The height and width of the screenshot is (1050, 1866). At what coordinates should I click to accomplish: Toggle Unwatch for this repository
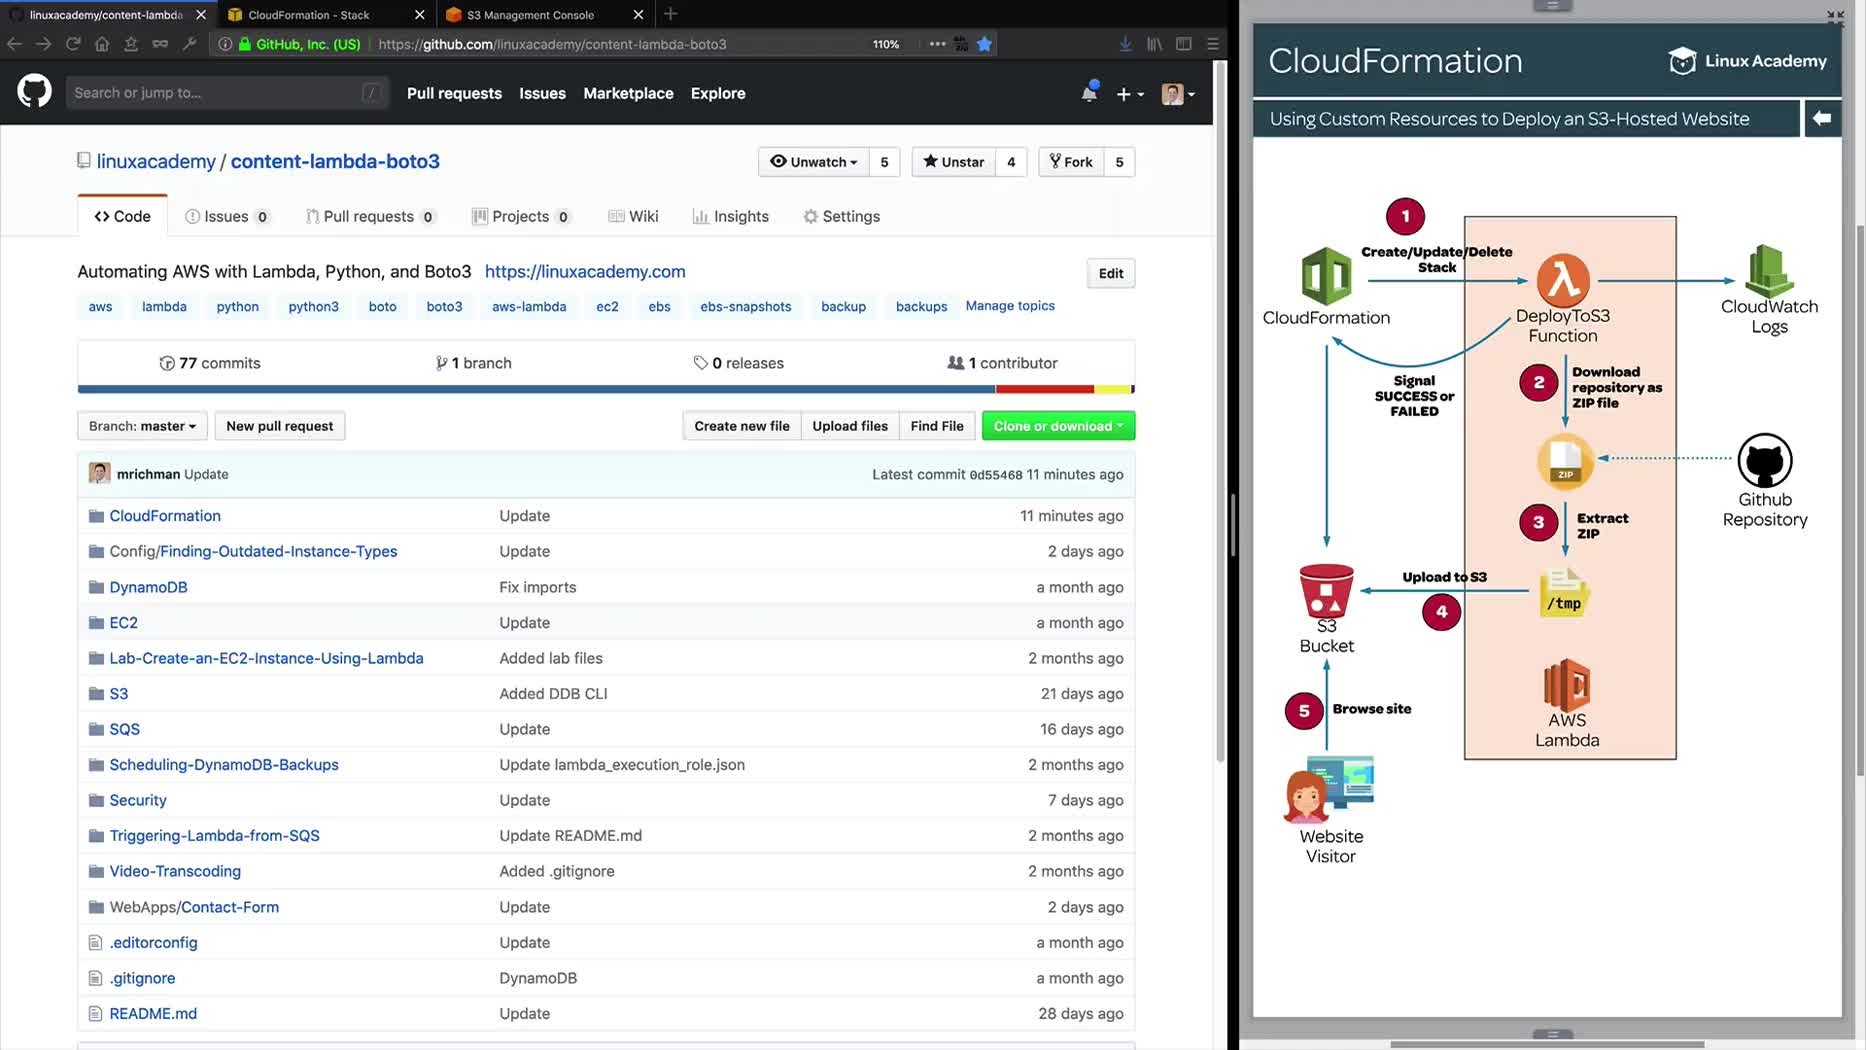(814, 162)
